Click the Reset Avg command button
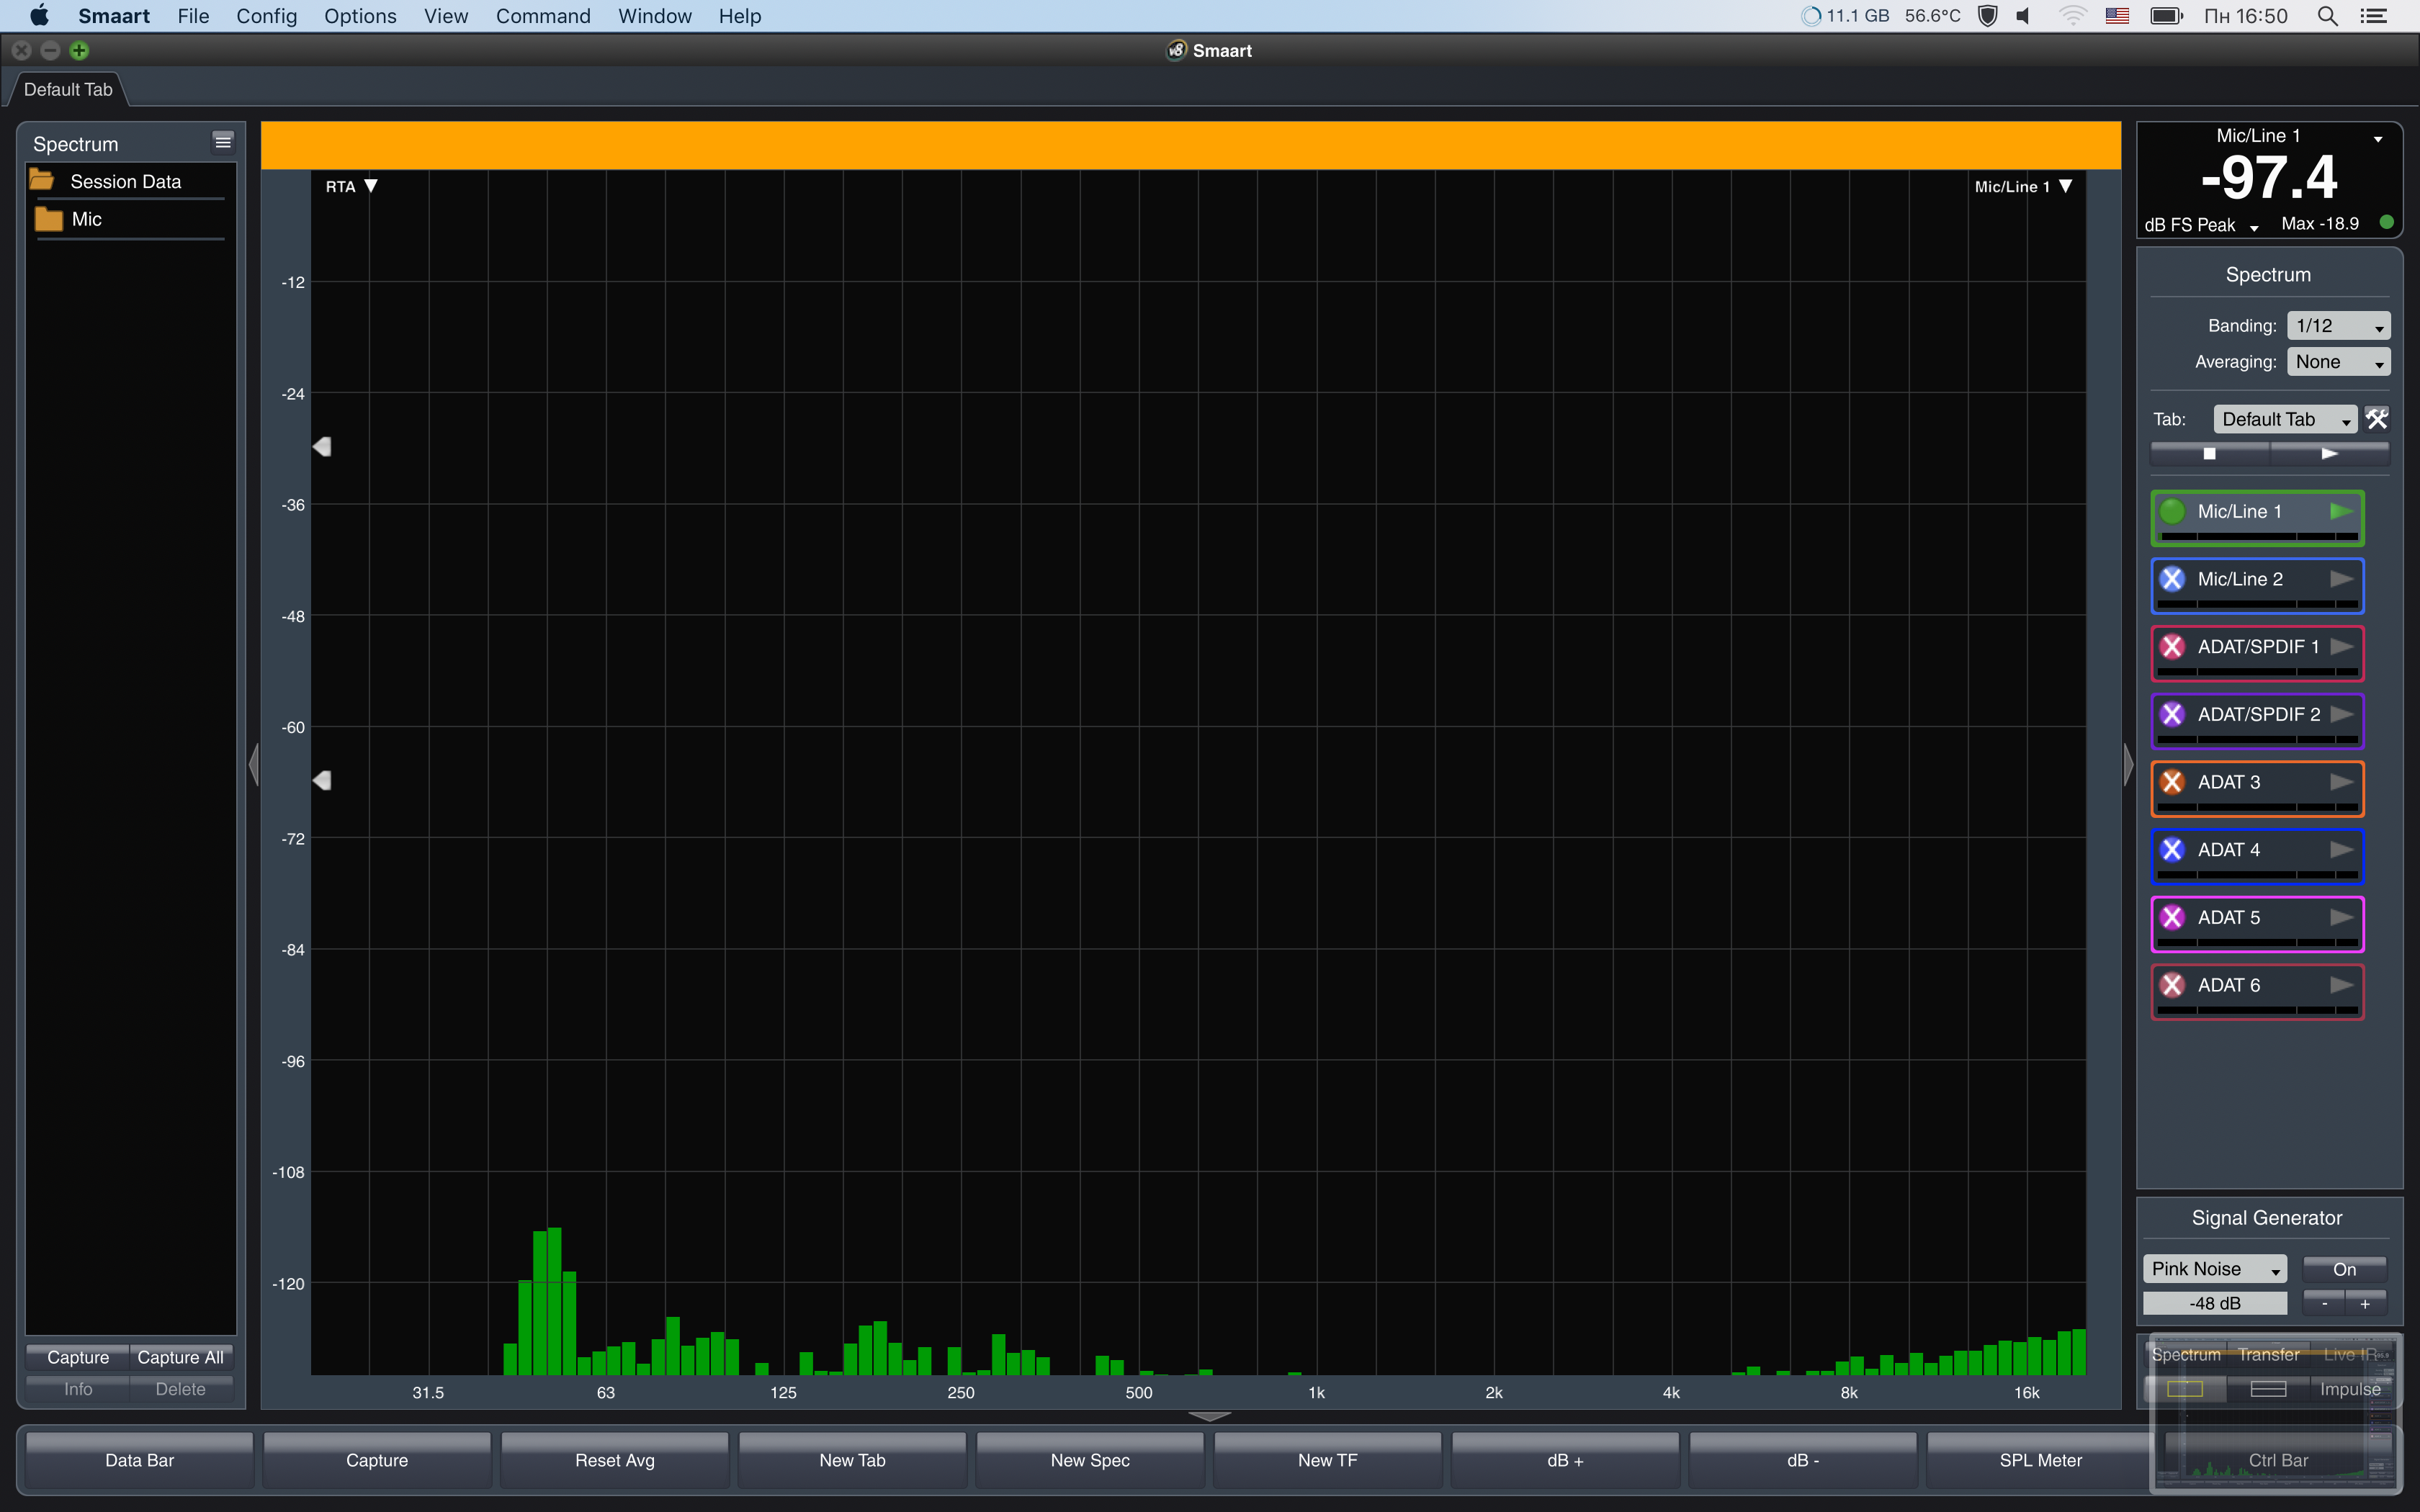2420x1512 pixels. click(x=615, y=1460)
